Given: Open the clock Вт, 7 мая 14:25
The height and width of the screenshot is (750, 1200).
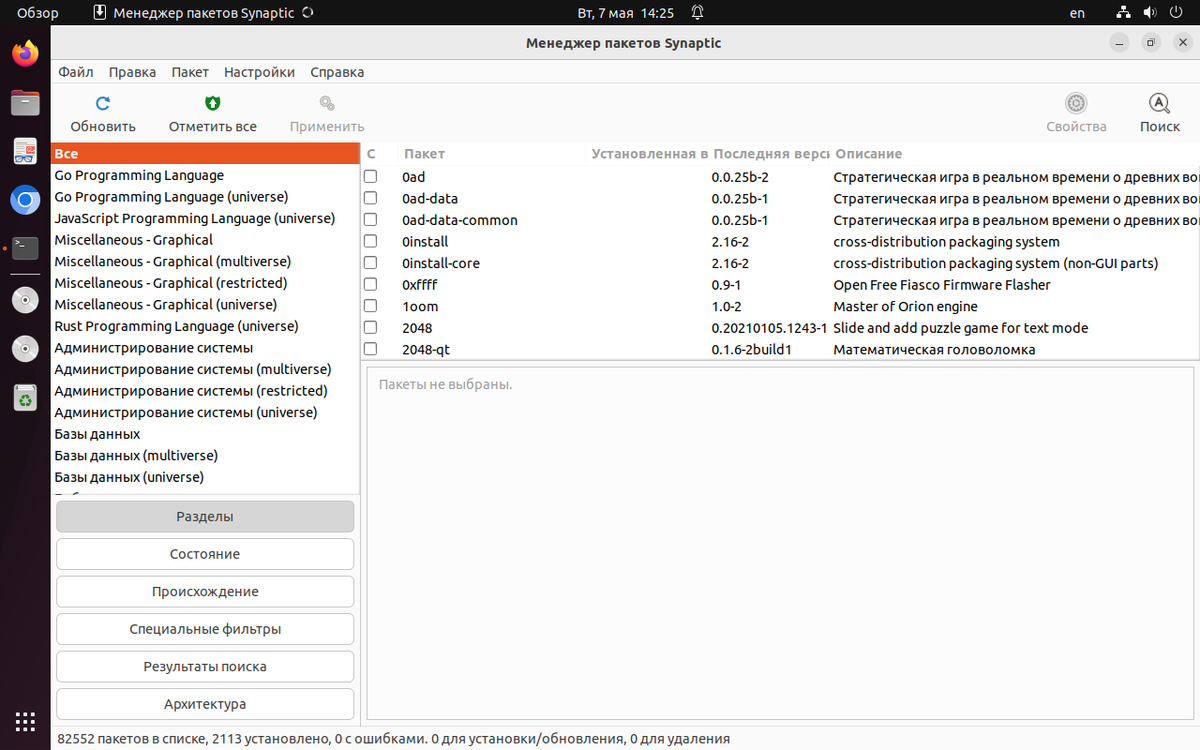Looking at the screenshot, I should pos(626,13).
